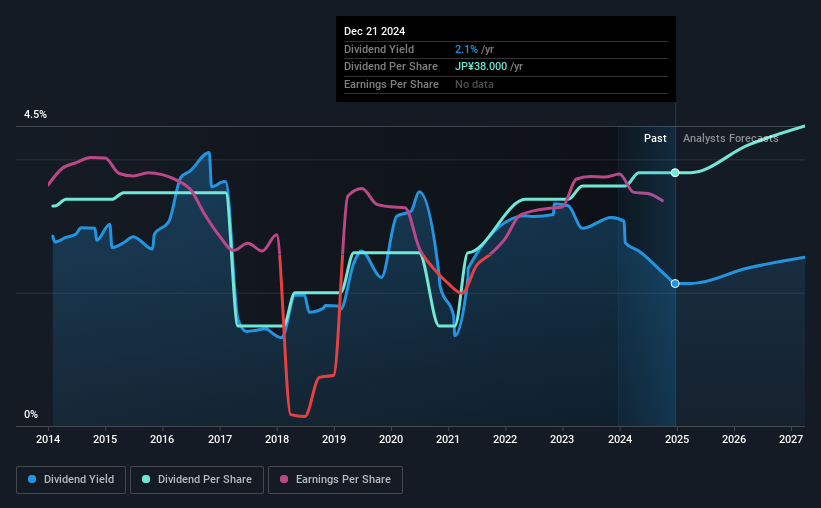Click 'Earnings Per Share' row label in tooltip
Image resolution: width=821 pixels, height=508 pixels.
click(391, 84)
